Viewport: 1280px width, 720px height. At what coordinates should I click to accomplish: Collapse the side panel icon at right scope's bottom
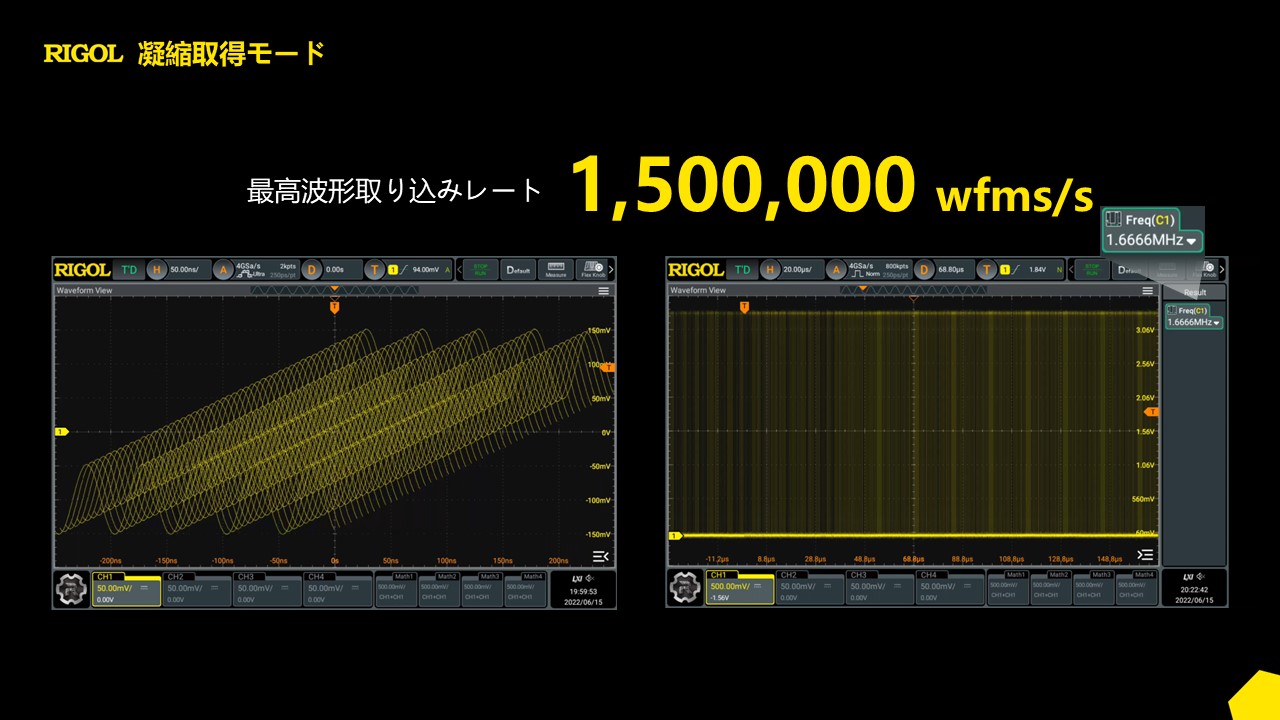[1146, 555]
